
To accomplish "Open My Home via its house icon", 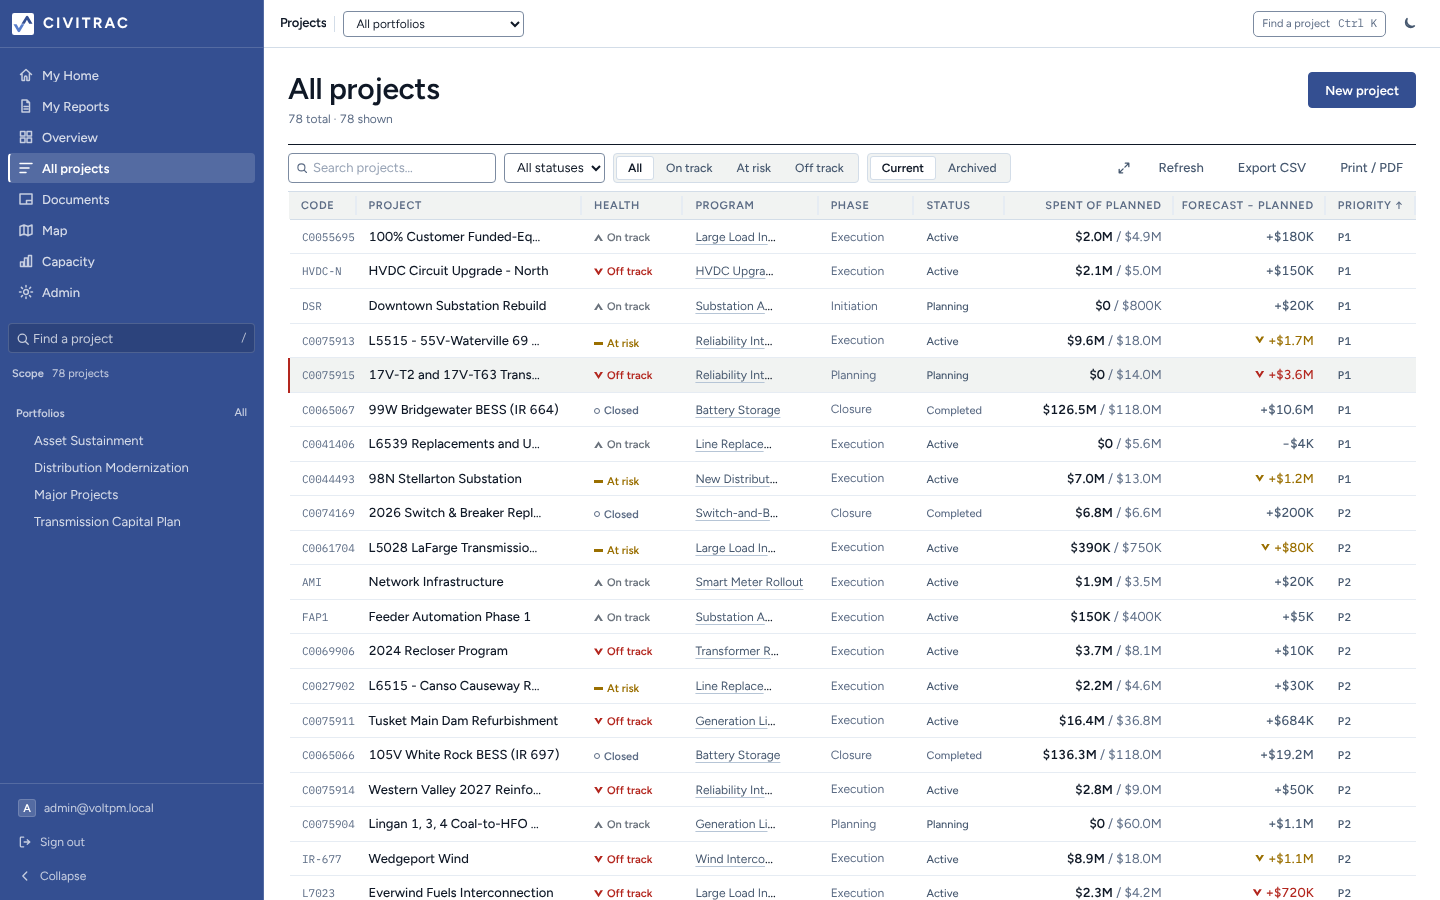I will 26,75.
